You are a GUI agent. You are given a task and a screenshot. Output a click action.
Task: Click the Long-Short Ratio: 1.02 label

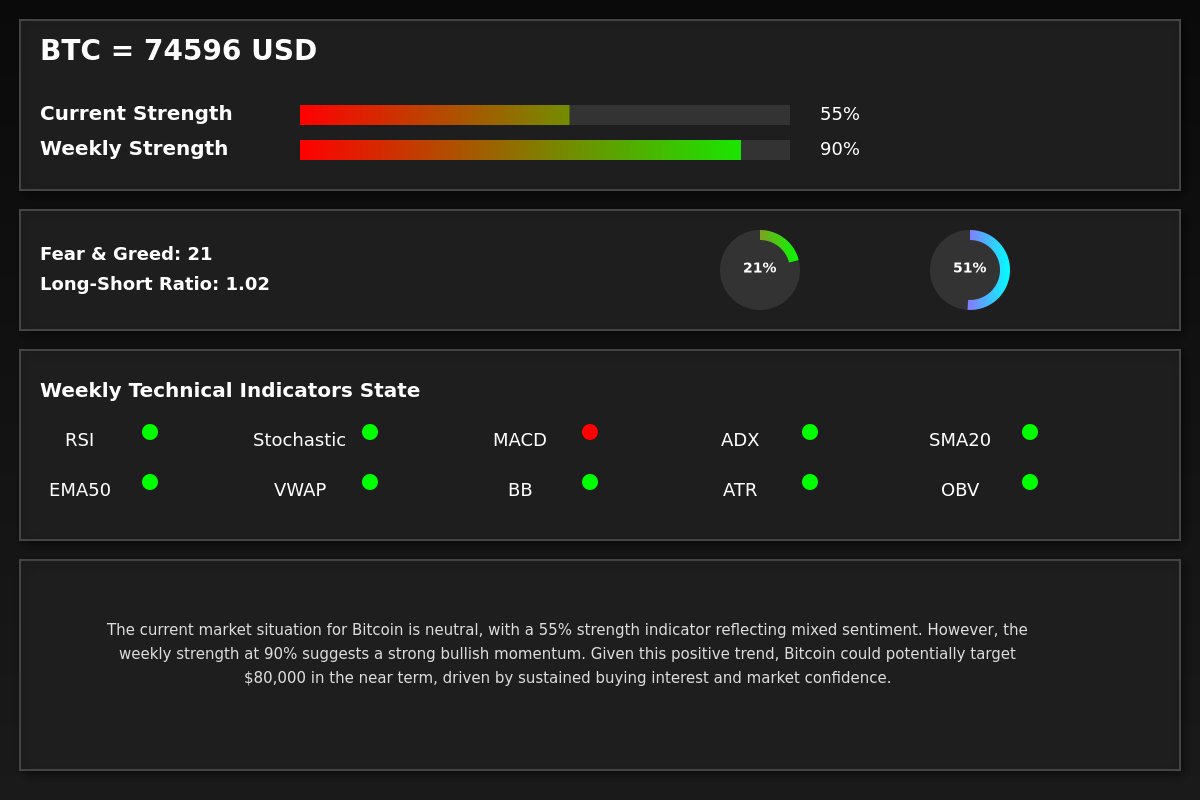[x=155, y=284]
